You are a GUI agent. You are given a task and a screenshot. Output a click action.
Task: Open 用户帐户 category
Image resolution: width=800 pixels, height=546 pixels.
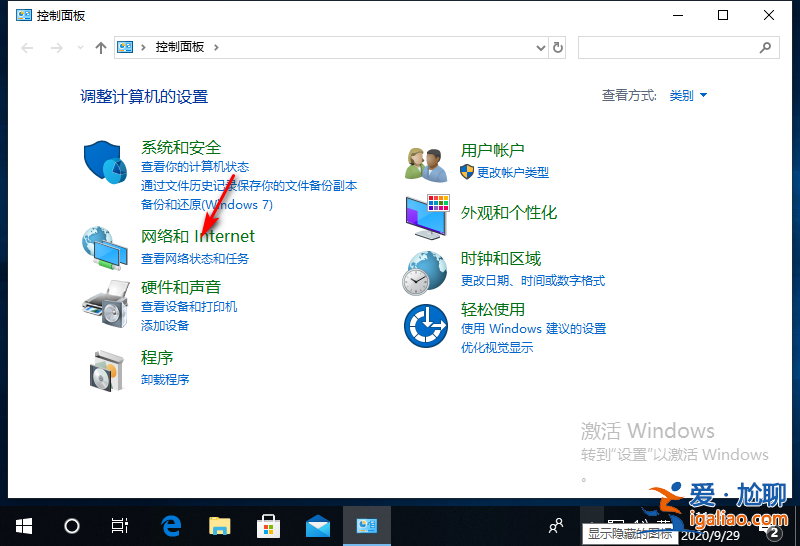[x=492, y=151]
